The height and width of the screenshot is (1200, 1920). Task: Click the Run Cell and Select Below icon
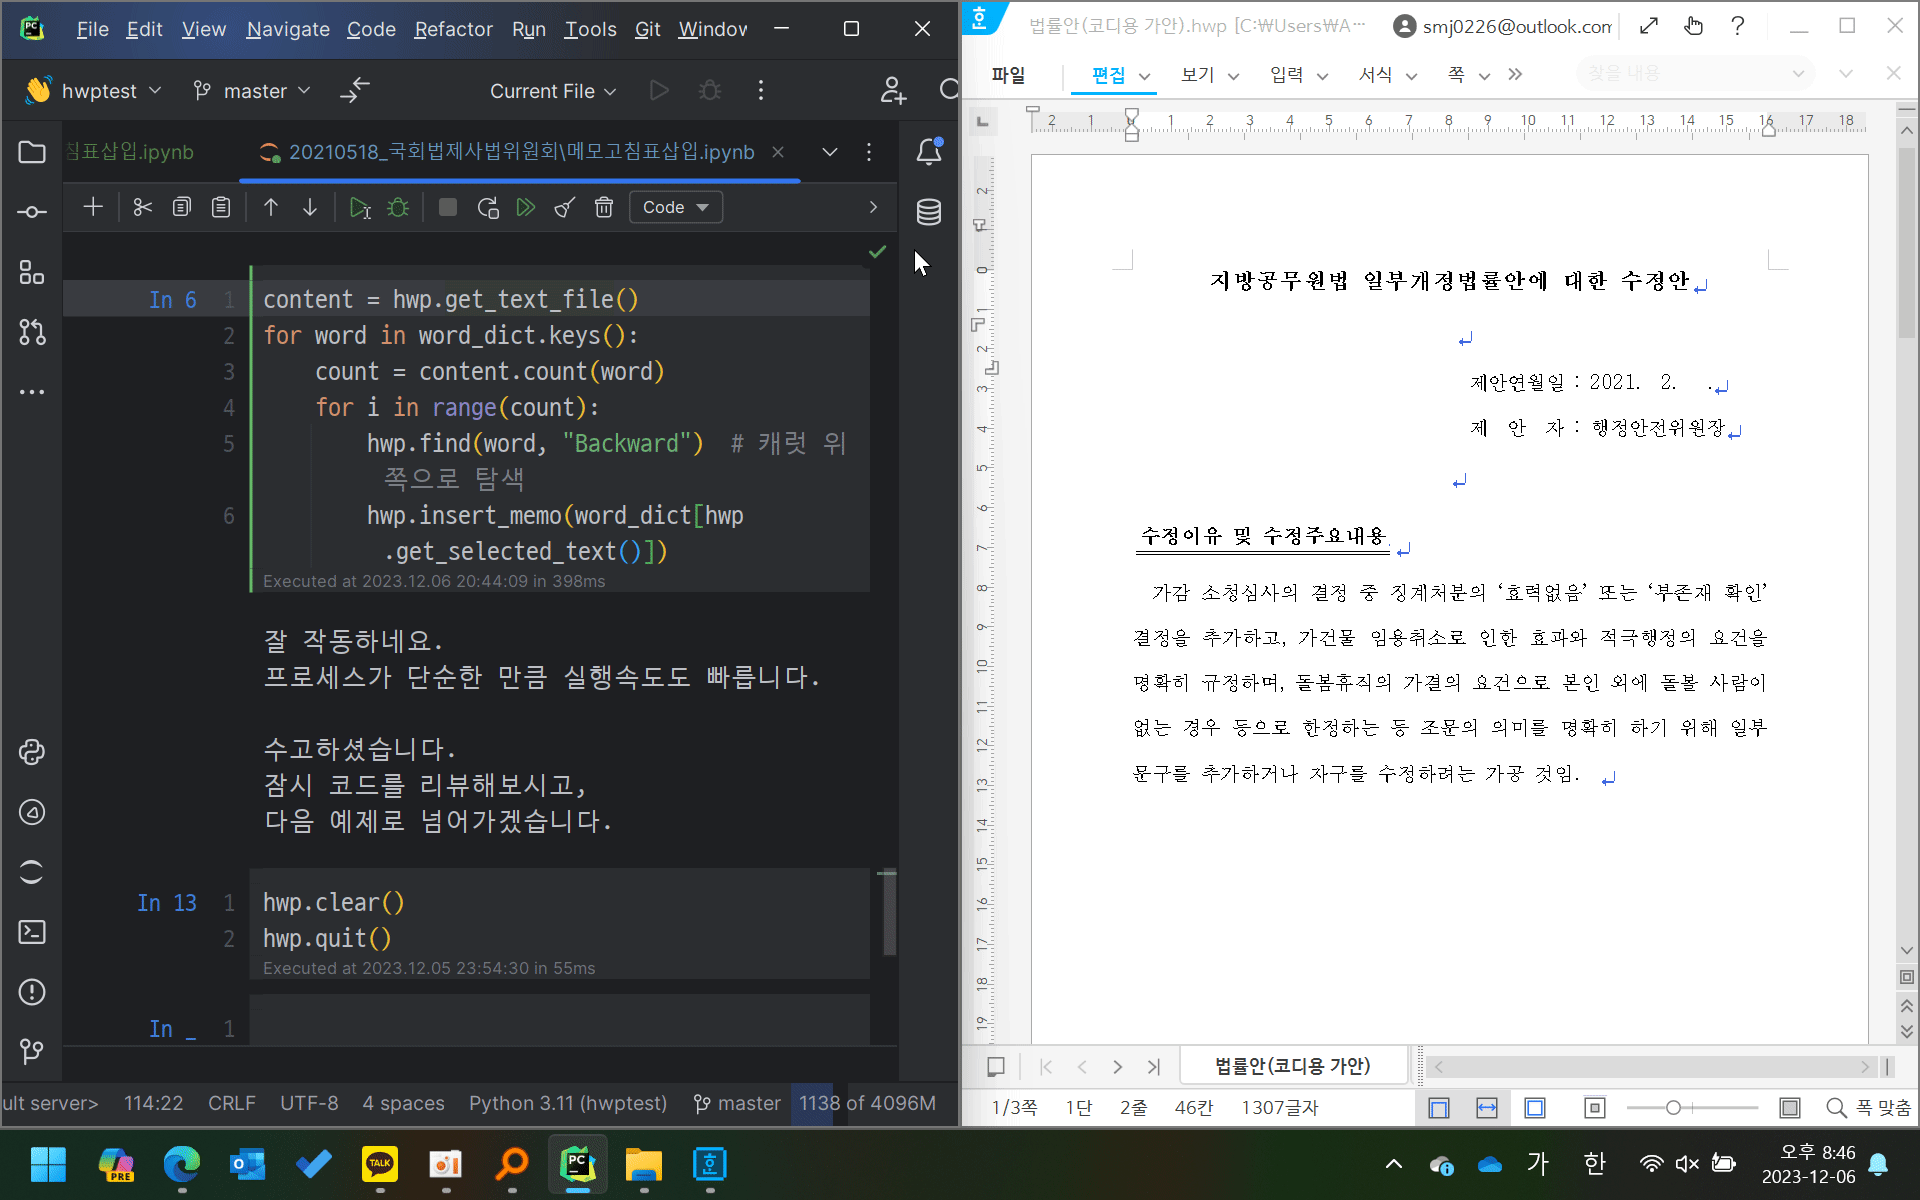tap(360, 207)
